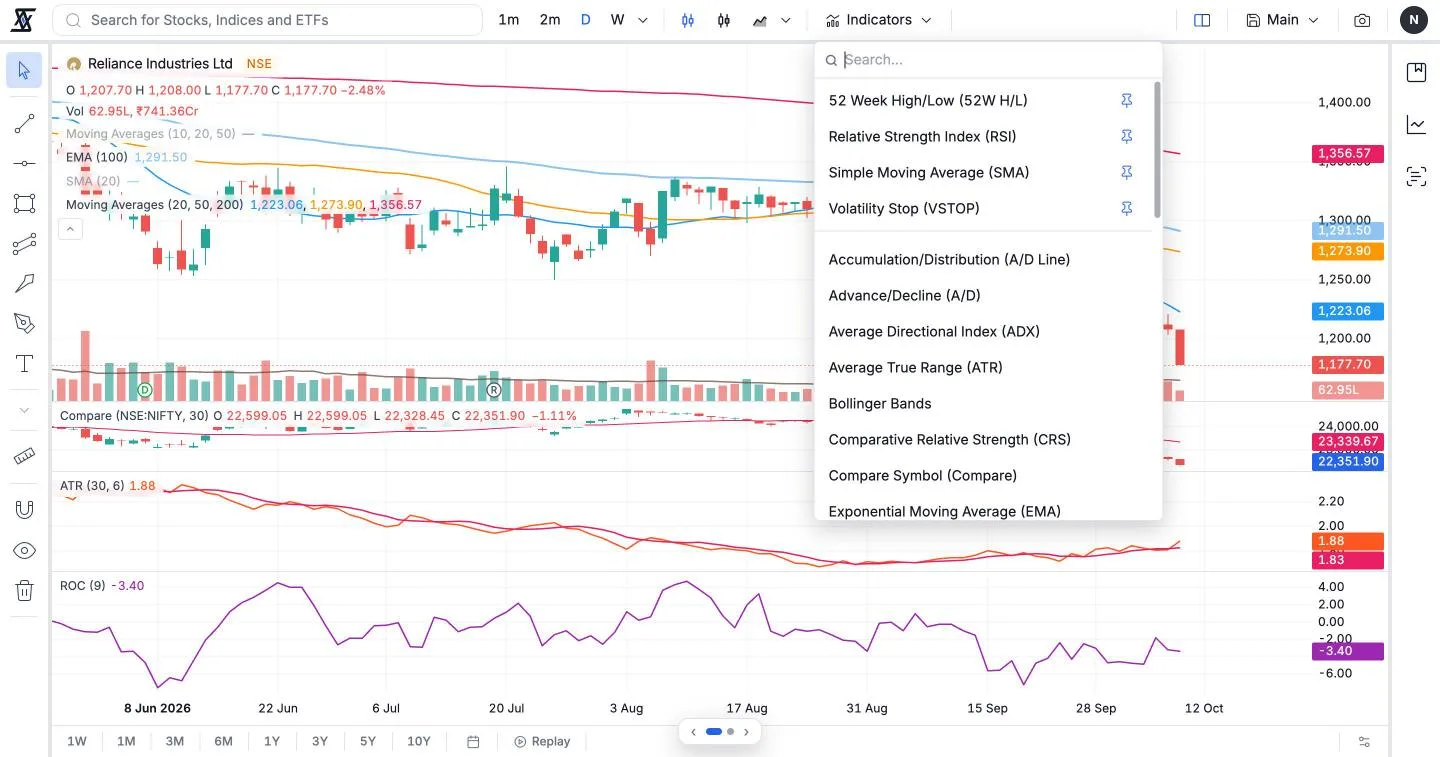
Task: Collapse the indicator legend arrow
Action: pos(70,229)
